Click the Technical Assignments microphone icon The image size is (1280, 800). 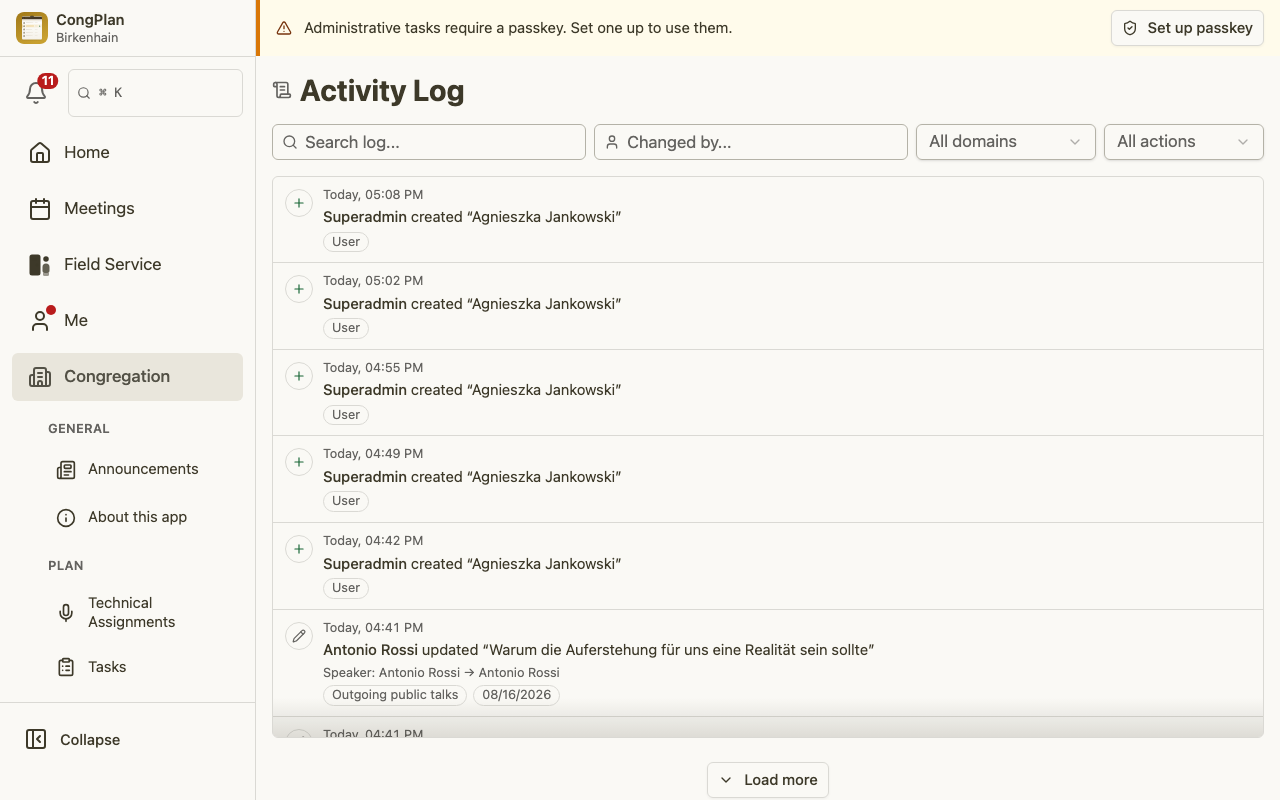(66, 612)
